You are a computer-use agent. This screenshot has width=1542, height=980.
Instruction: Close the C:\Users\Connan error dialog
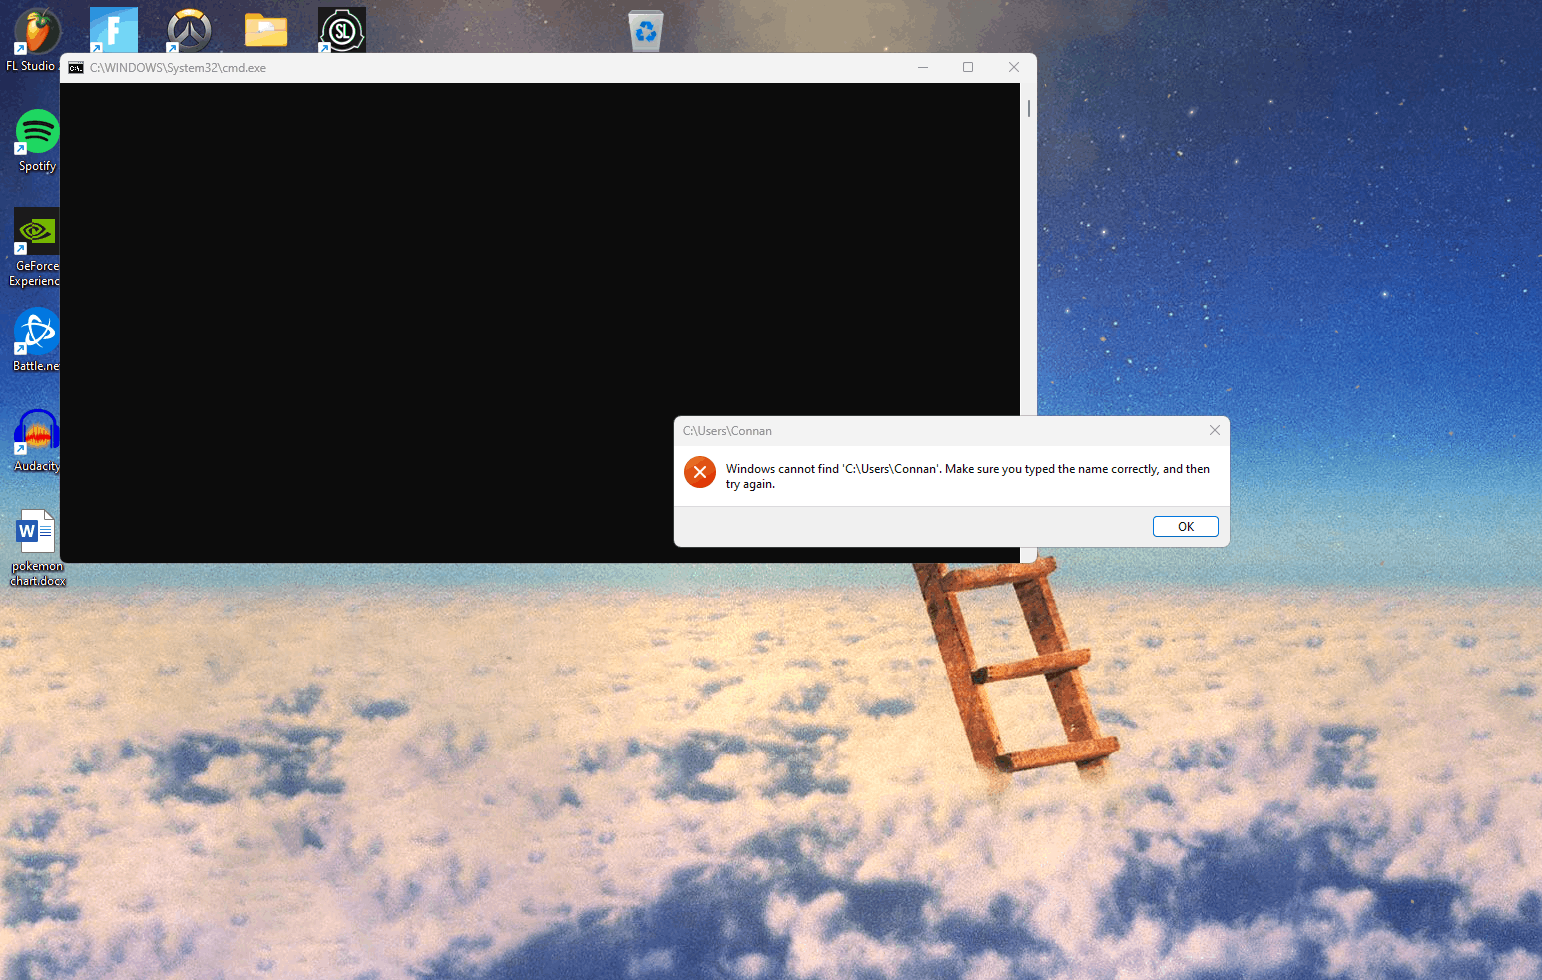pos(1215,430)
